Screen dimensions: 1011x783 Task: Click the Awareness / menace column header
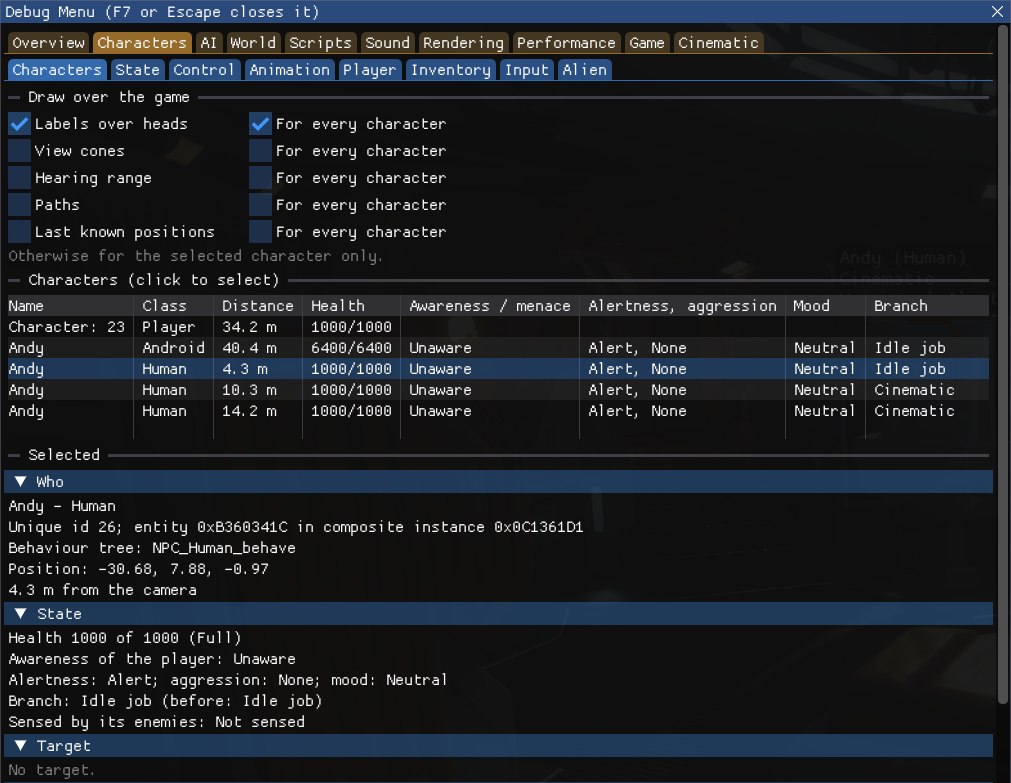tap(489, 306)
